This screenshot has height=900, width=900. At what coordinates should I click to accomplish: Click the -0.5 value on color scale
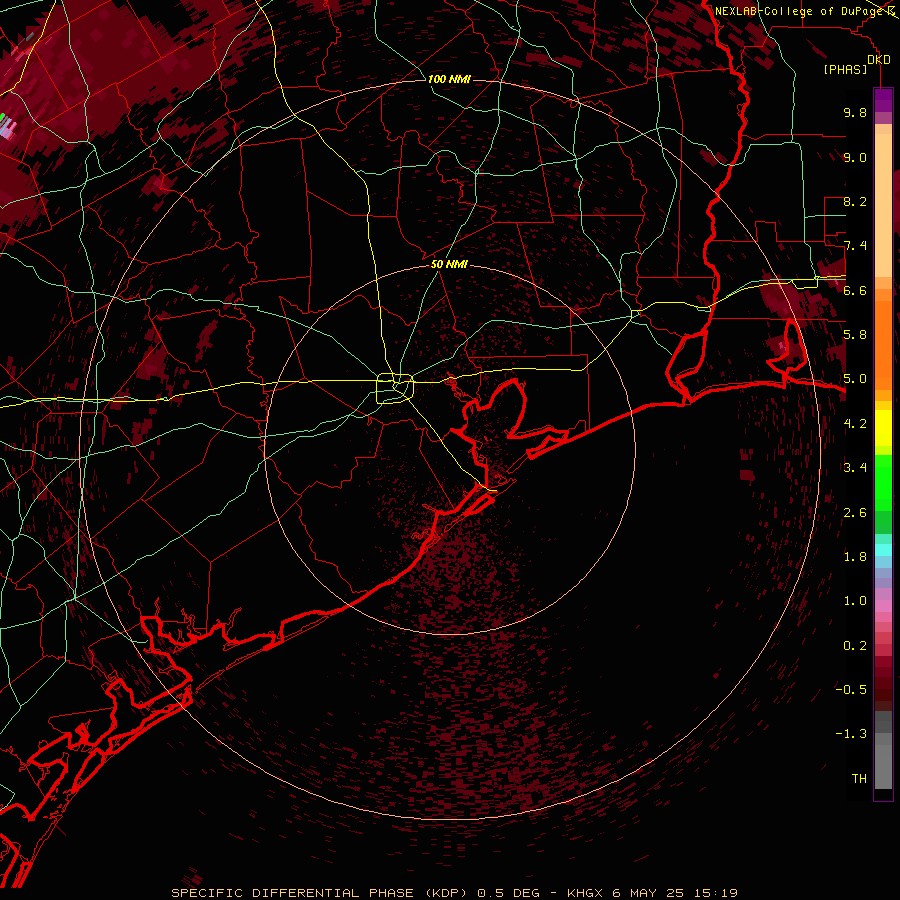tap(851, 690)
